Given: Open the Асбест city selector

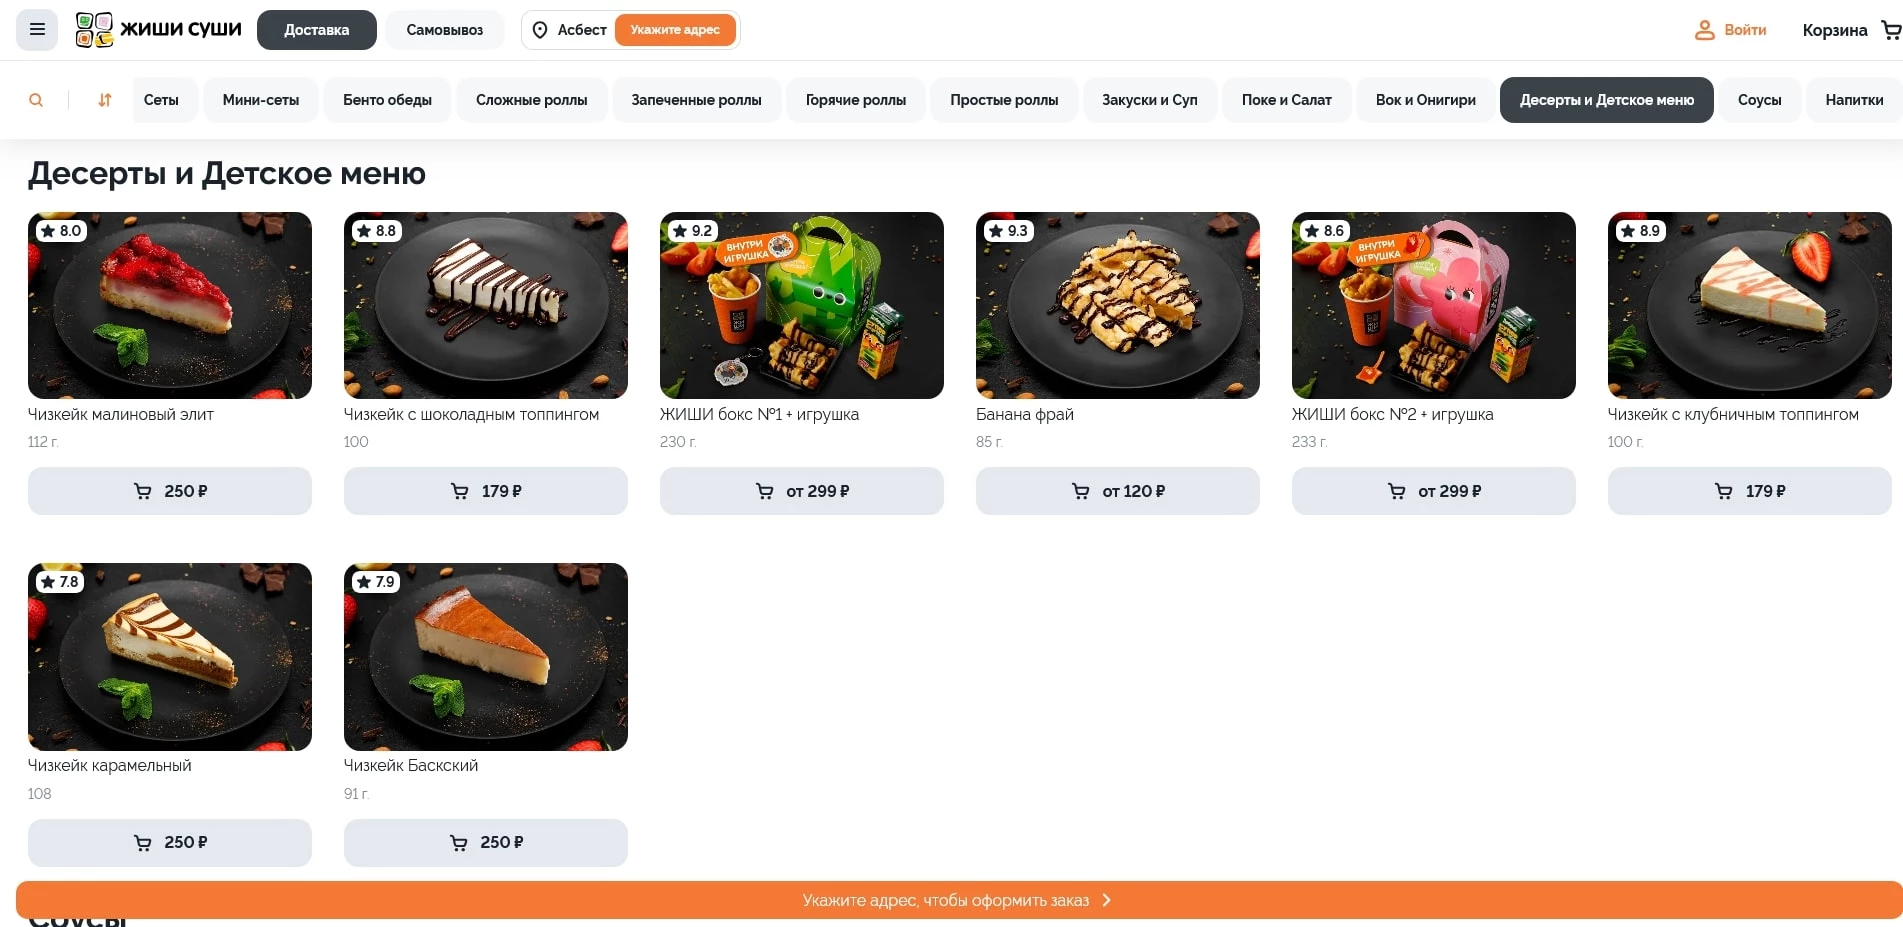Looking at the screenshot, I should (582, 30).
